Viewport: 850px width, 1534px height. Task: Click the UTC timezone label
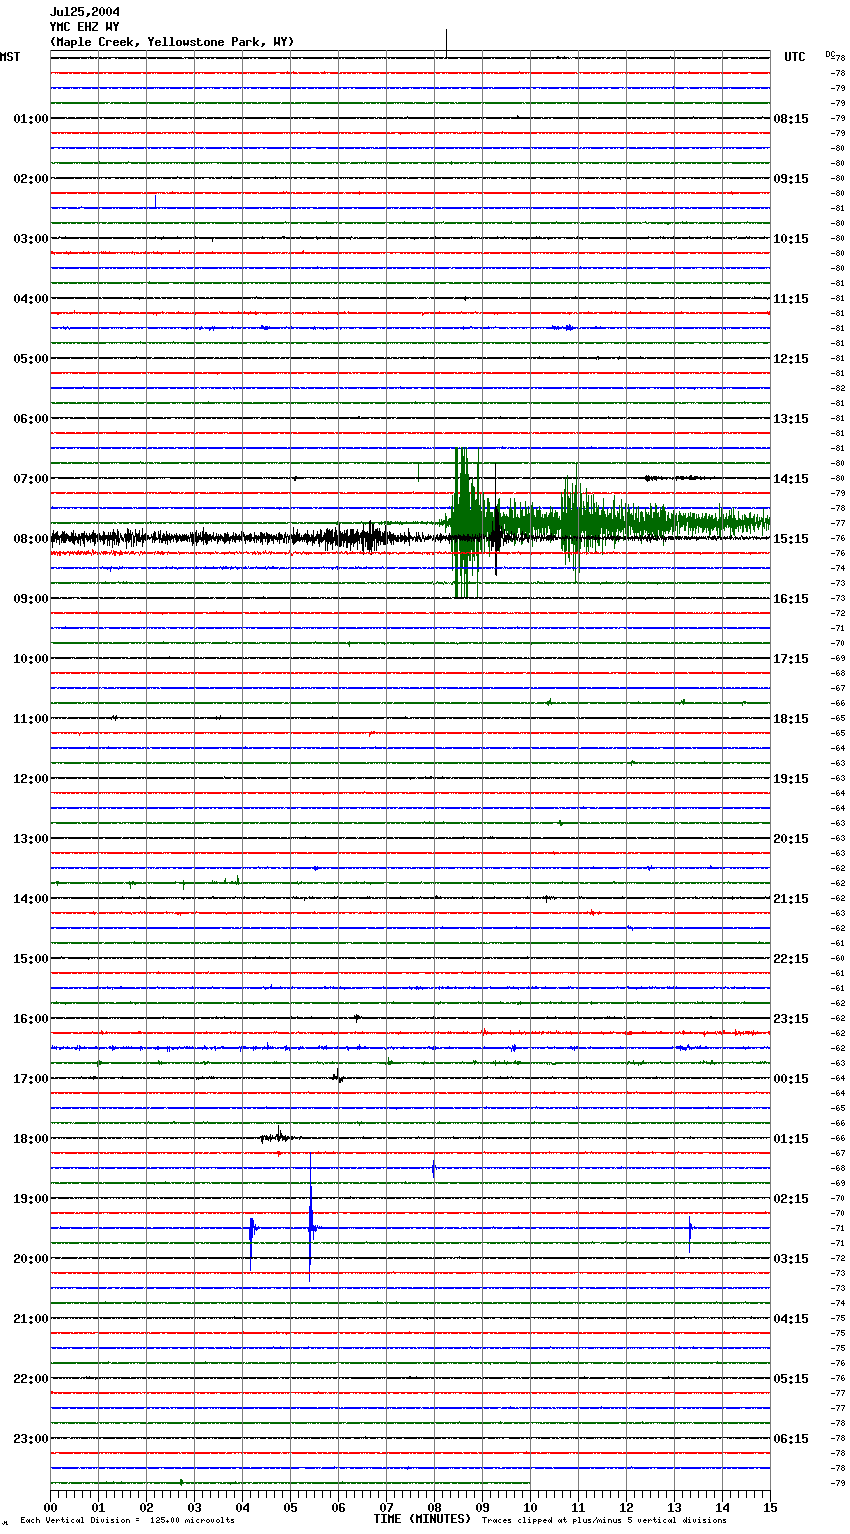point(795,57)
